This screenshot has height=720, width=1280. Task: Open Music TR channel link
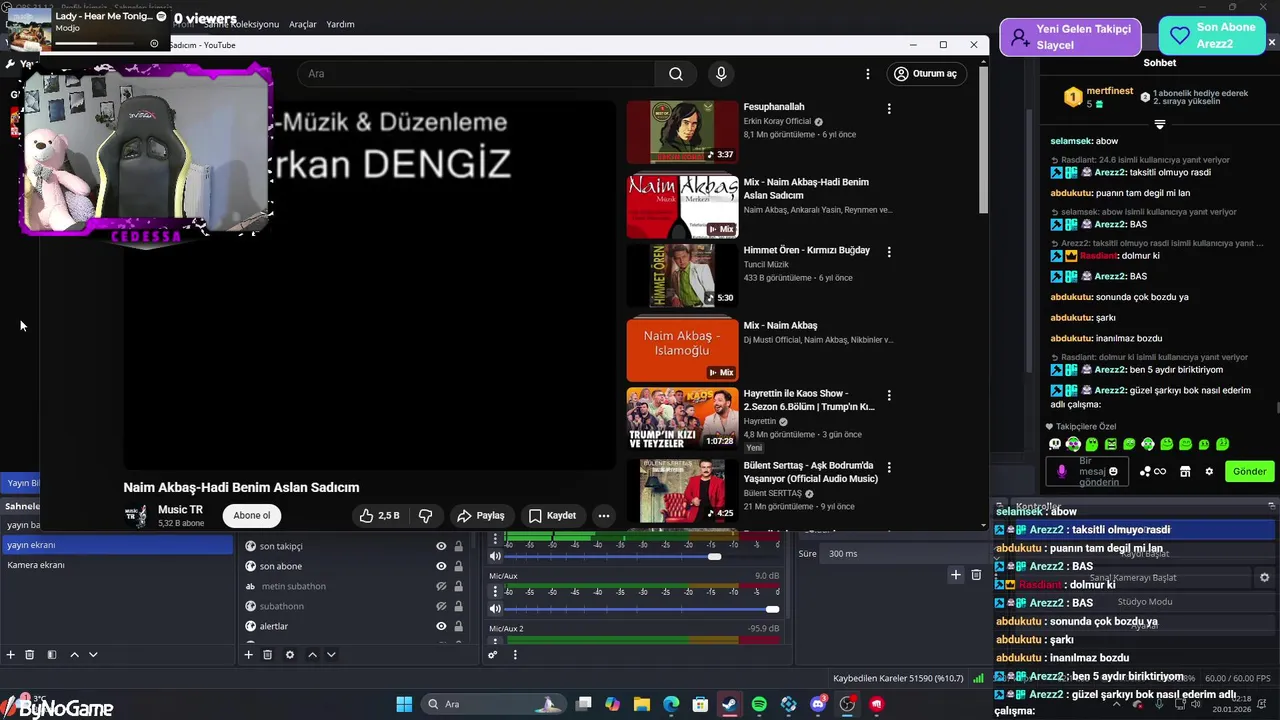click(180, 510)
